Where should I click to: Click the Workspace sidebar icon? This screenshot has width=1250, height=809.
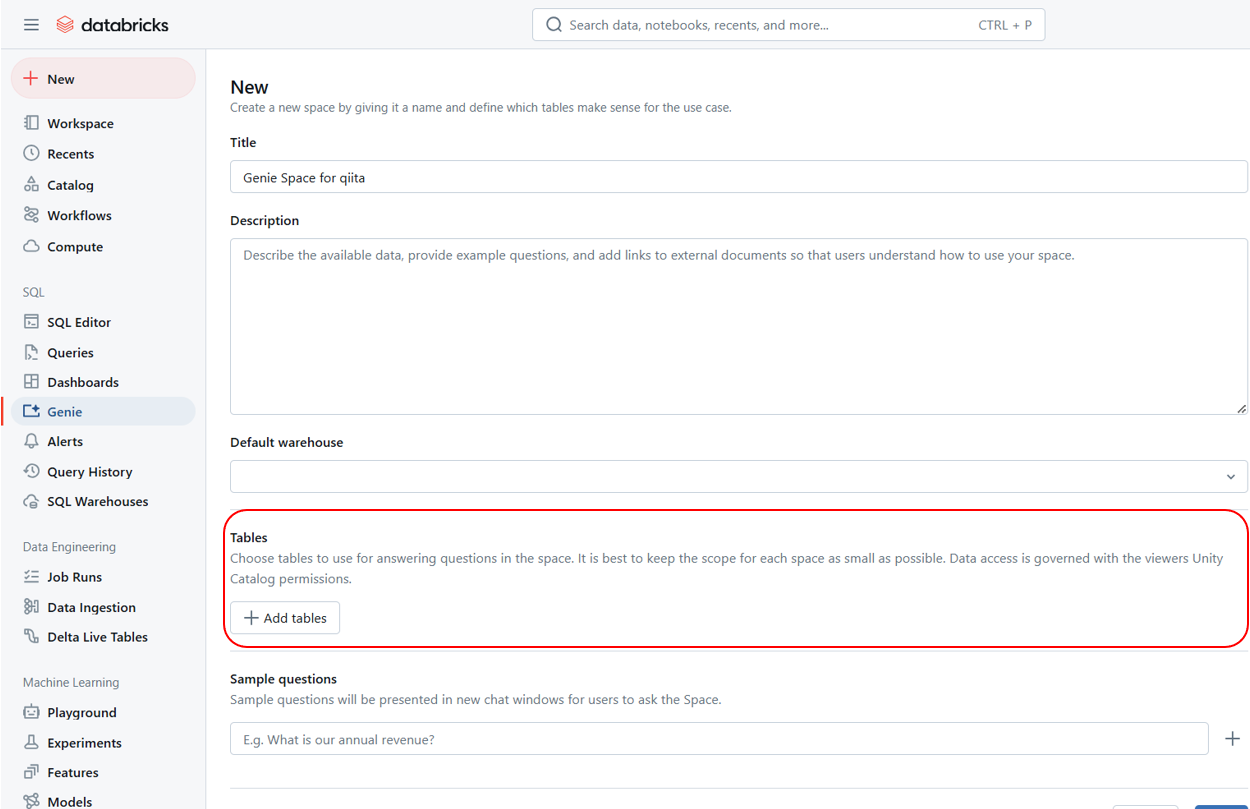coord(31,123)
